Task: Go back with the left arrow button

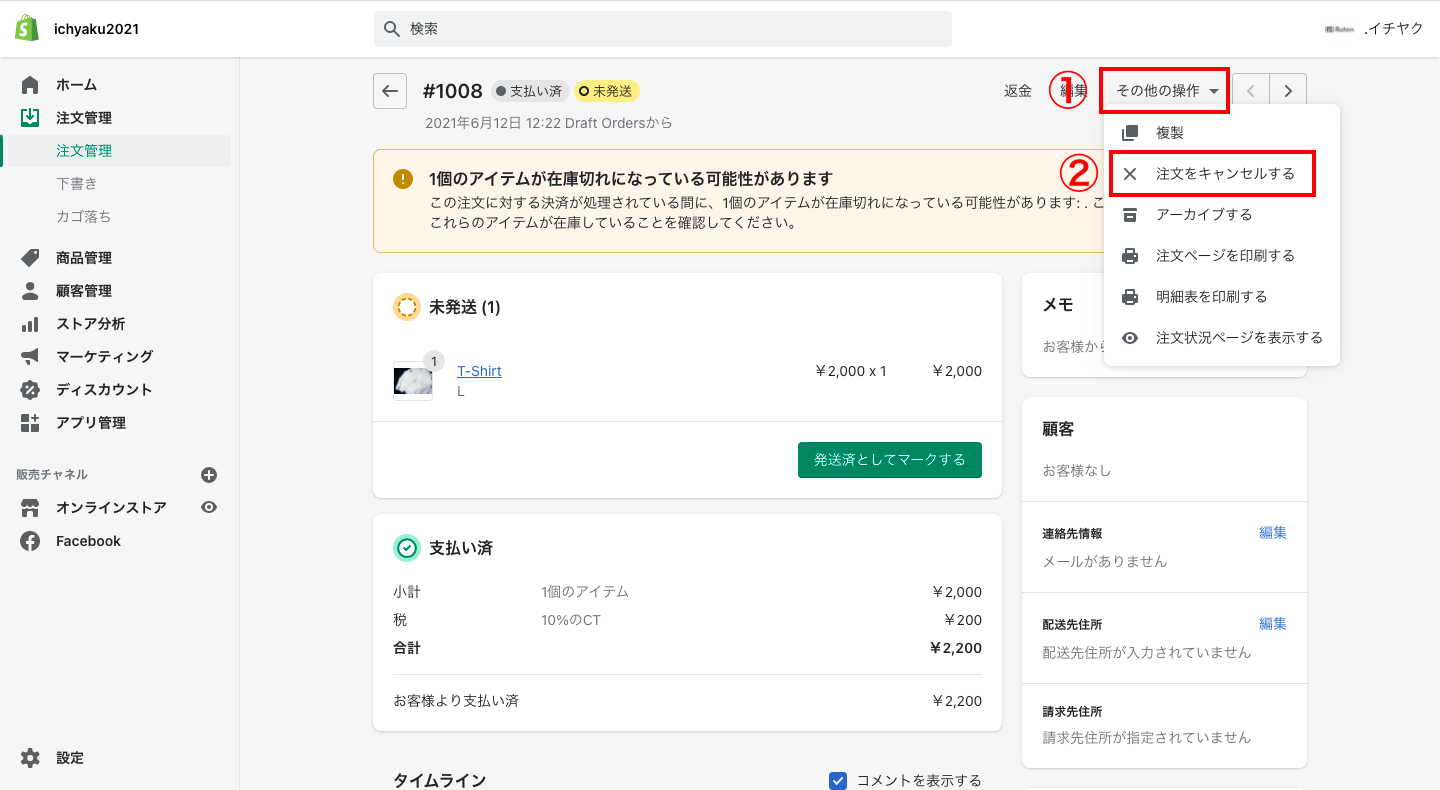Action: [x=390, y=91]
